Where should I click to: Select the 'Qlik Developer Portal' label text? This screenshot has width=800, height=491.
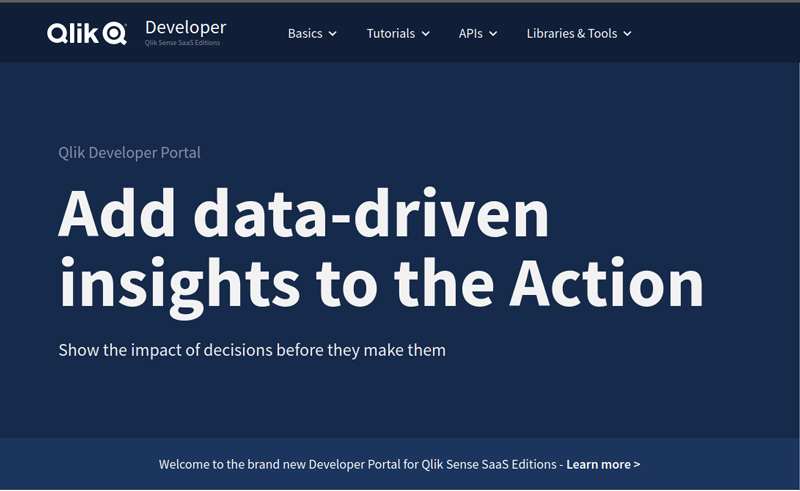click(130, 153)
